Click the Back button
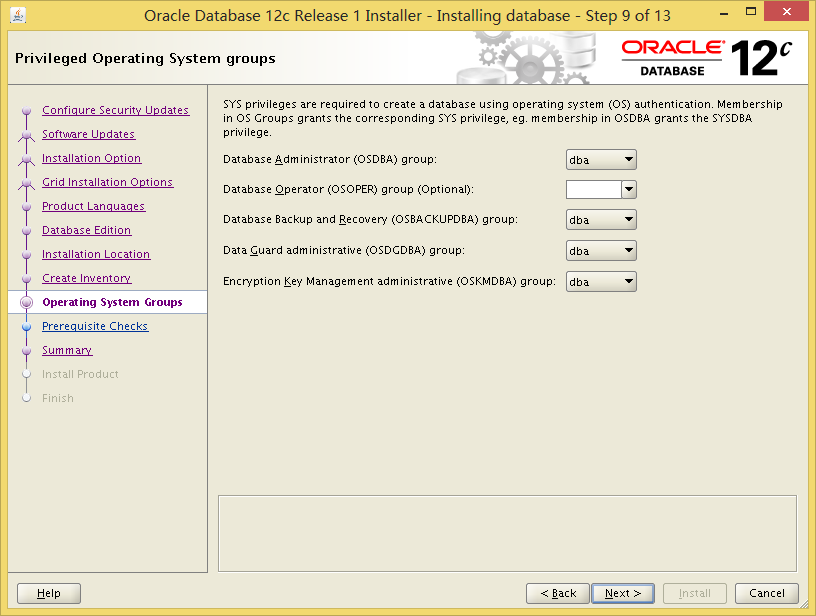 (x=557, y=593)
